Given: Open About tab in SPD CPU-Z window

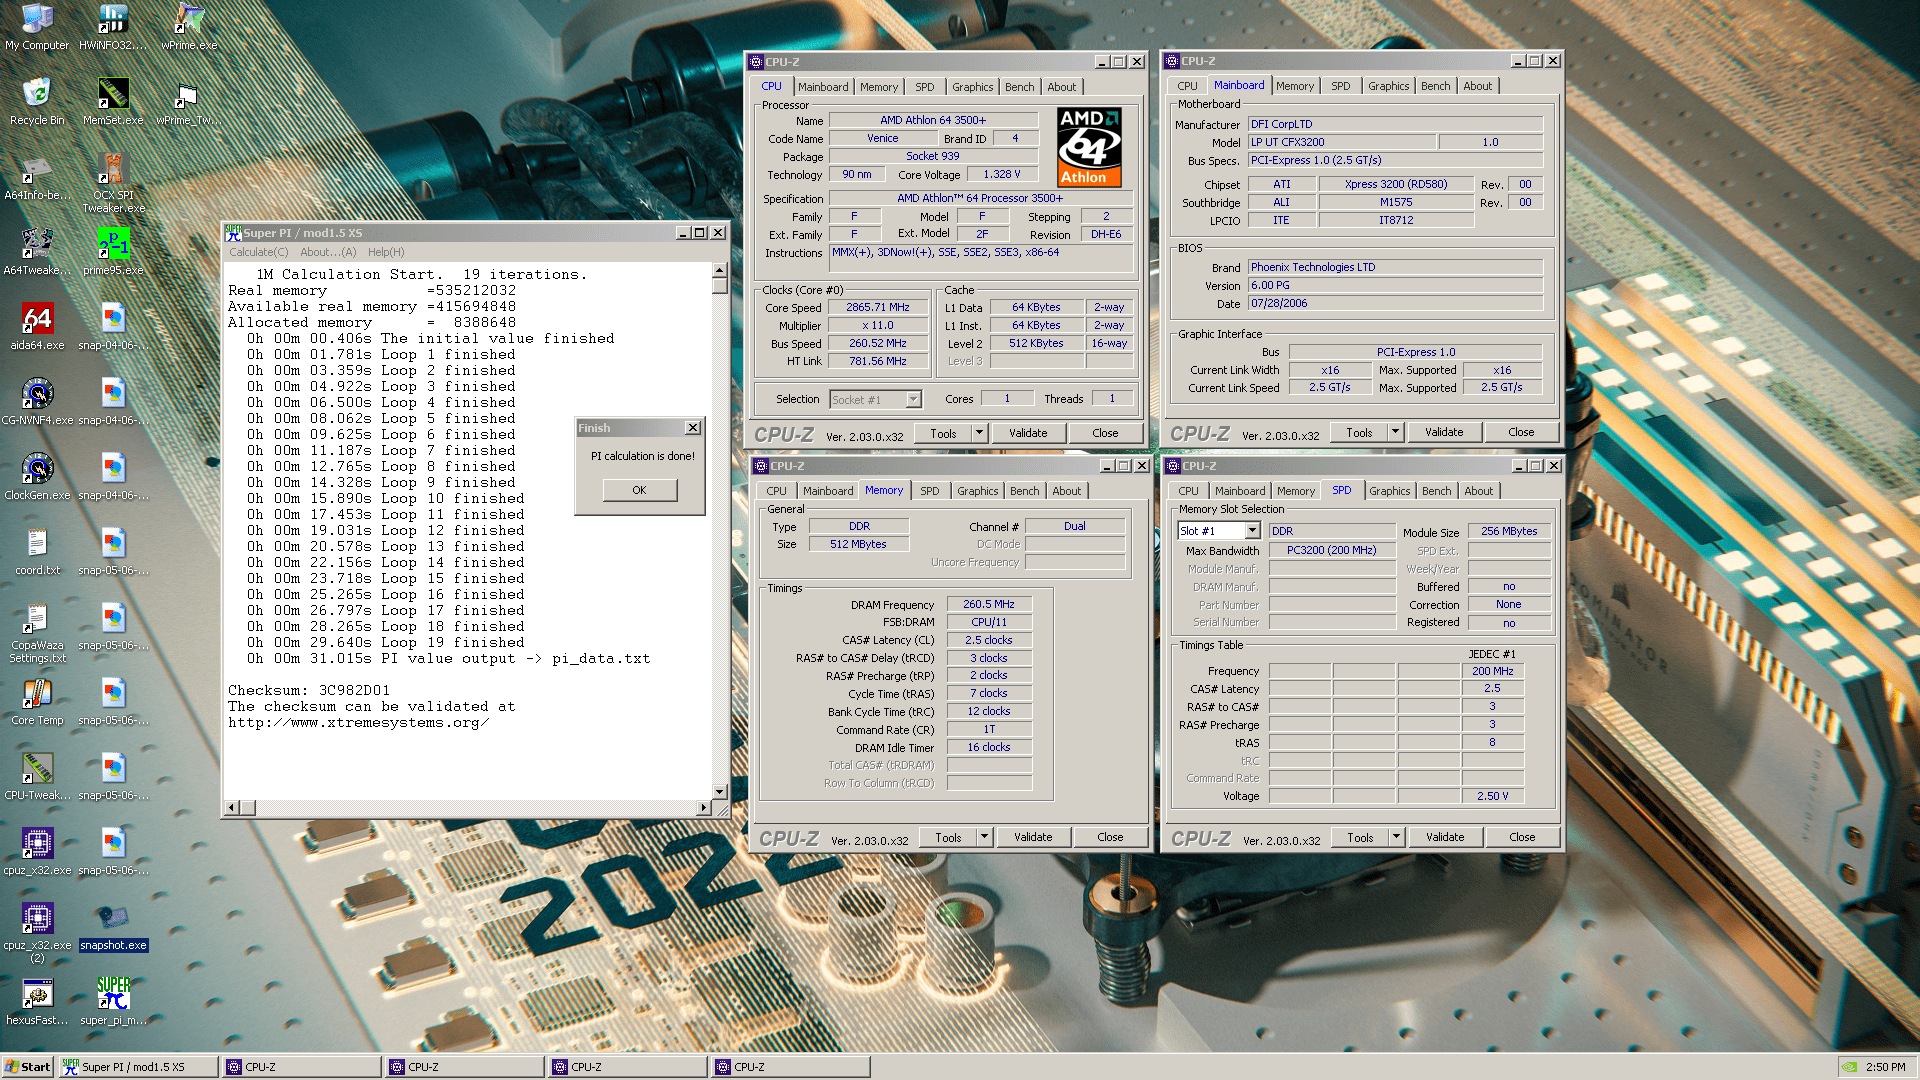Looking at the screenshot, I should 1478,491.
